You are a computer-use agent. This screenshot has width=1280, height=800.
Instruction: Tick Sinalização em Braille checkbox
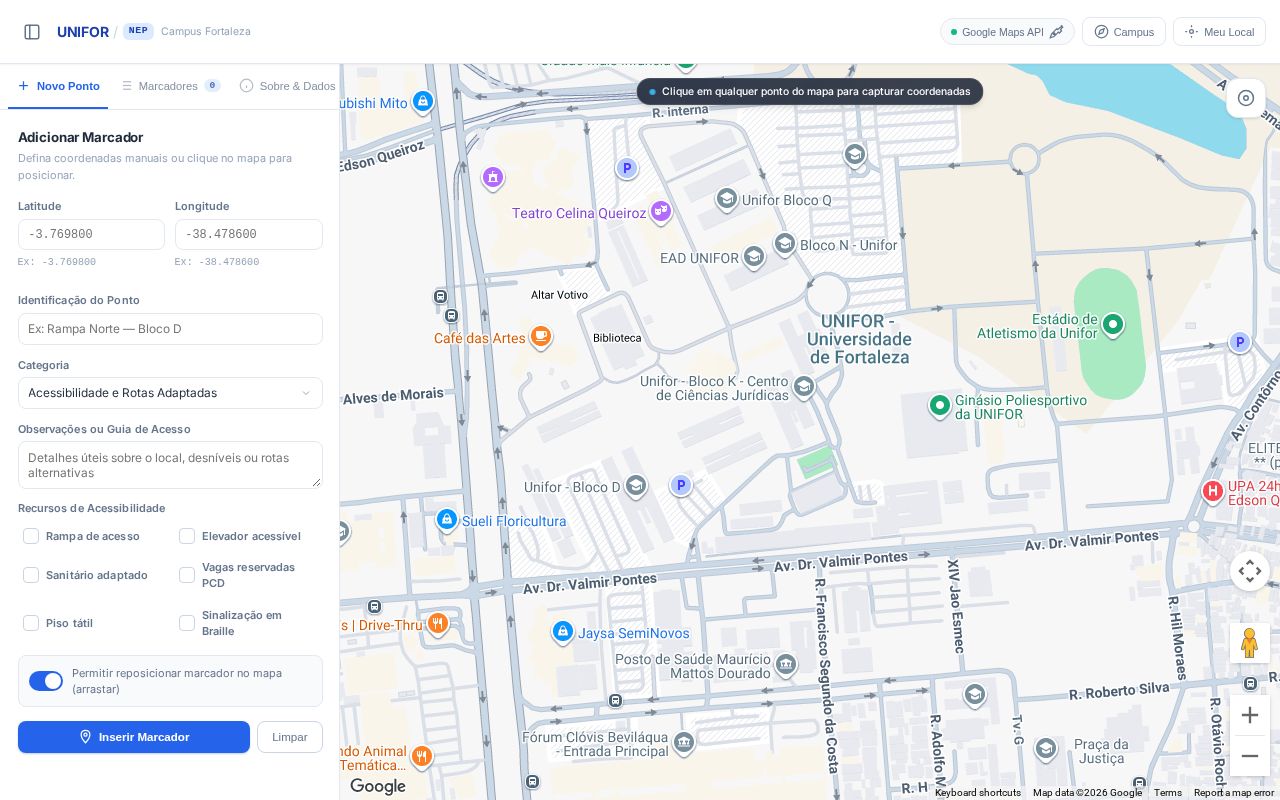point(187,623)
